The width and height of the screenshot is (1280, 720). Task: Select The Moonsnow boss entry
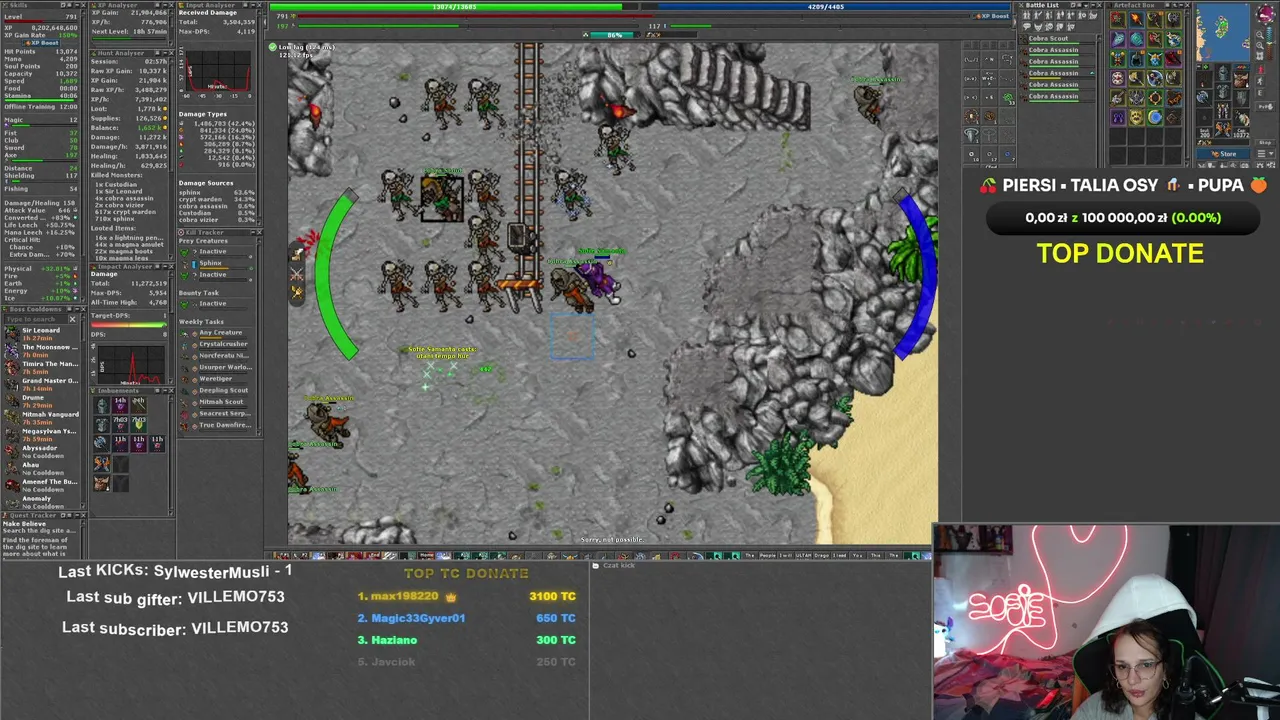[41, 351]
